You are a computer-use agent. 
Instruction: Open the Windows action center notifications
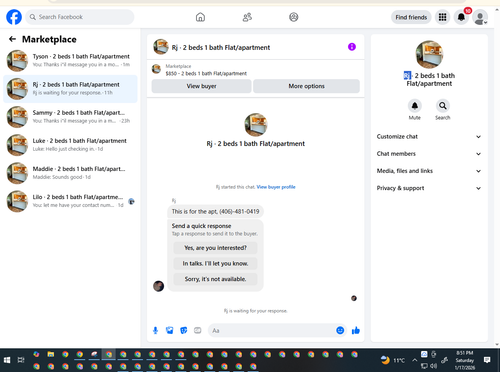tap(487, 360)
